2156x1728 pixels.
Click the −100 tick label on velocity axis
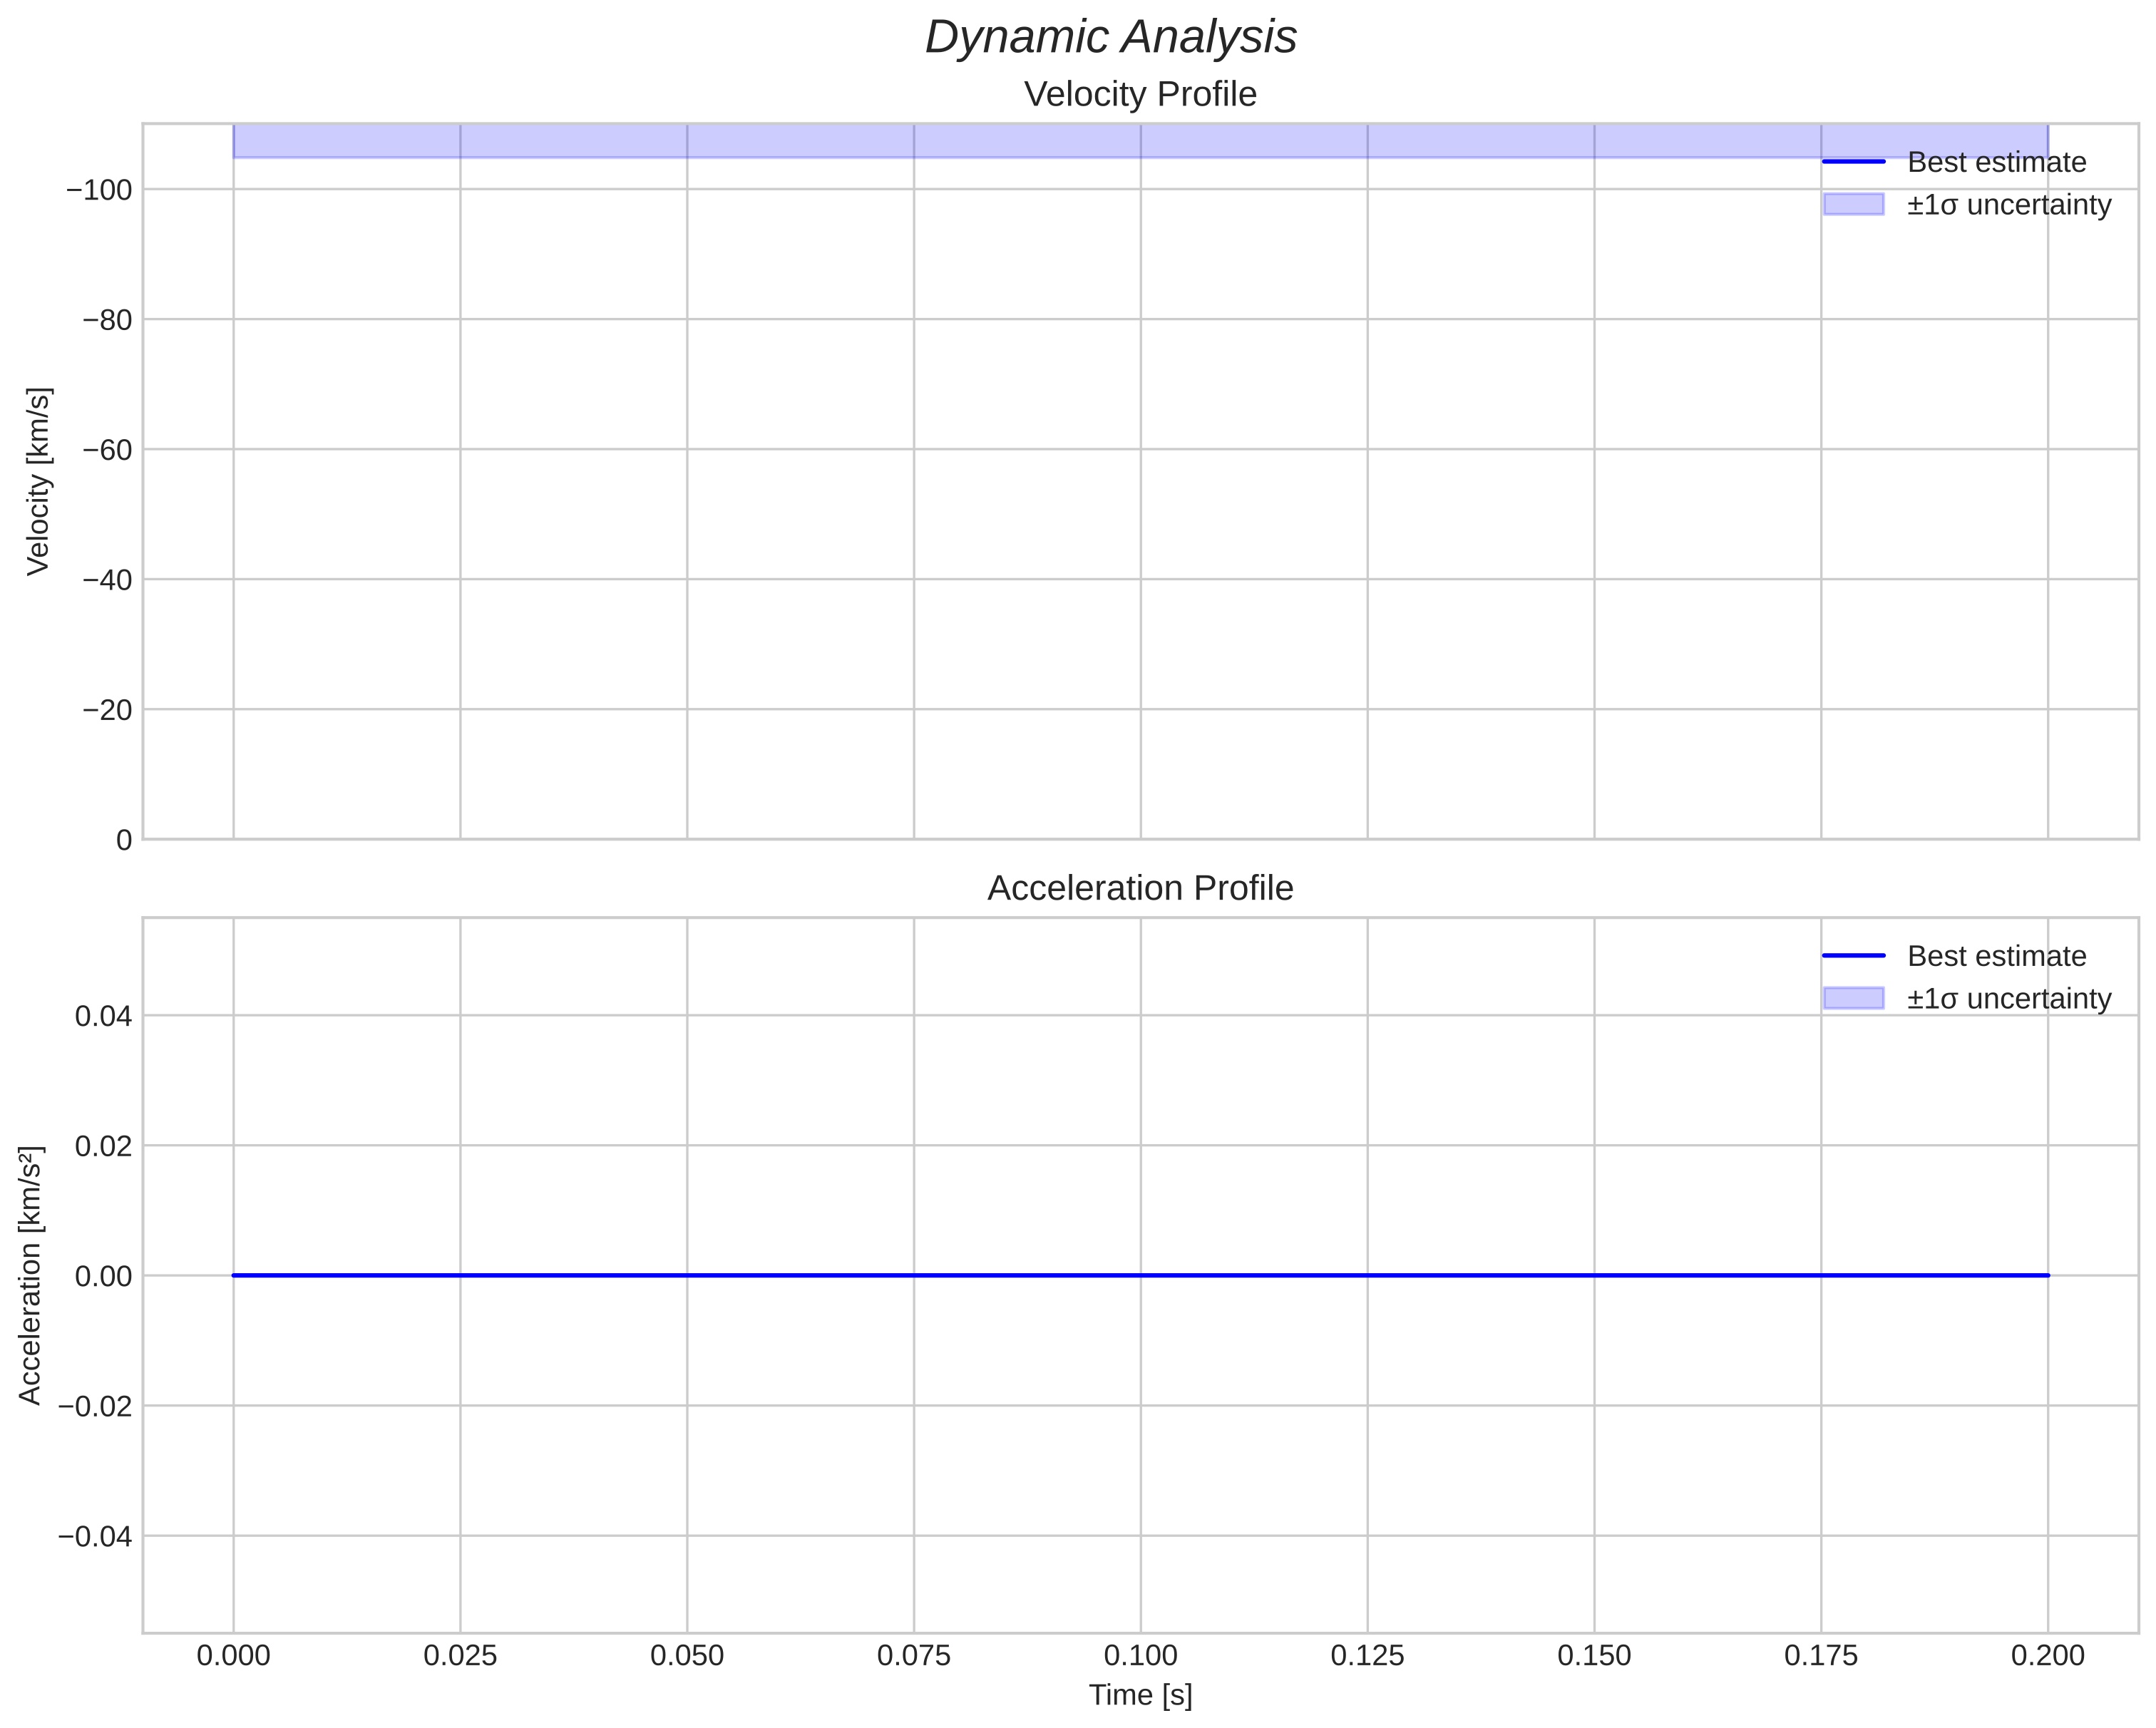click(x=99, y=190)
